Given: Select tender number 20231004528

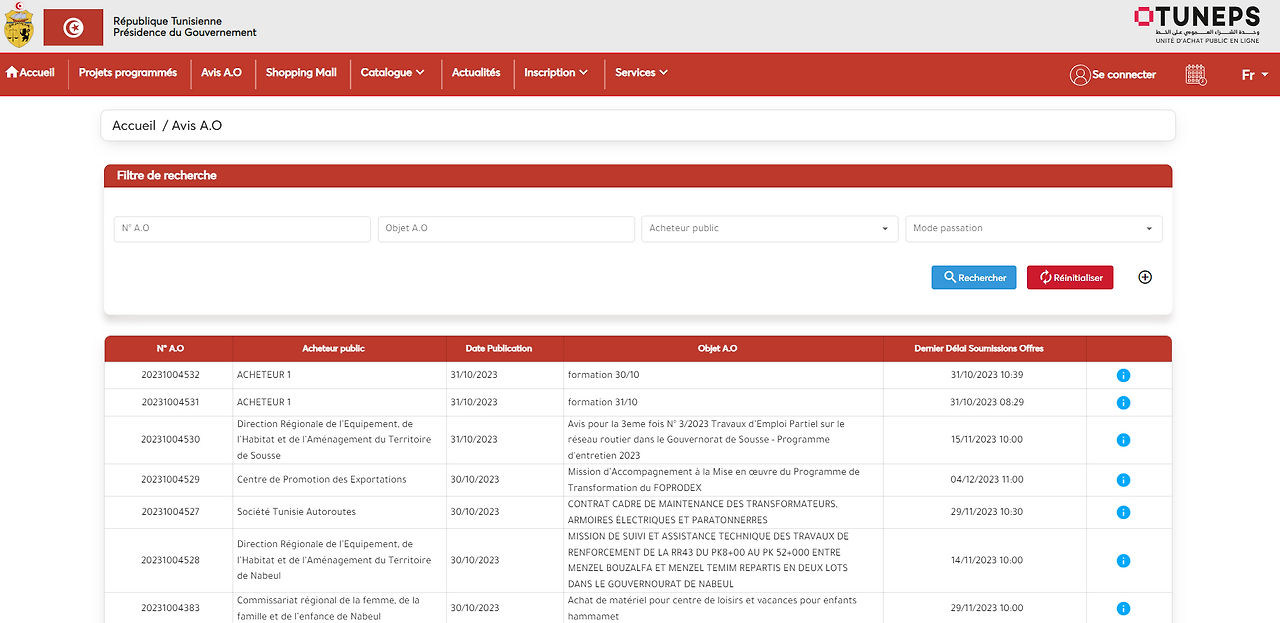Looking at the screenshot, I should [x=170, y=560].
